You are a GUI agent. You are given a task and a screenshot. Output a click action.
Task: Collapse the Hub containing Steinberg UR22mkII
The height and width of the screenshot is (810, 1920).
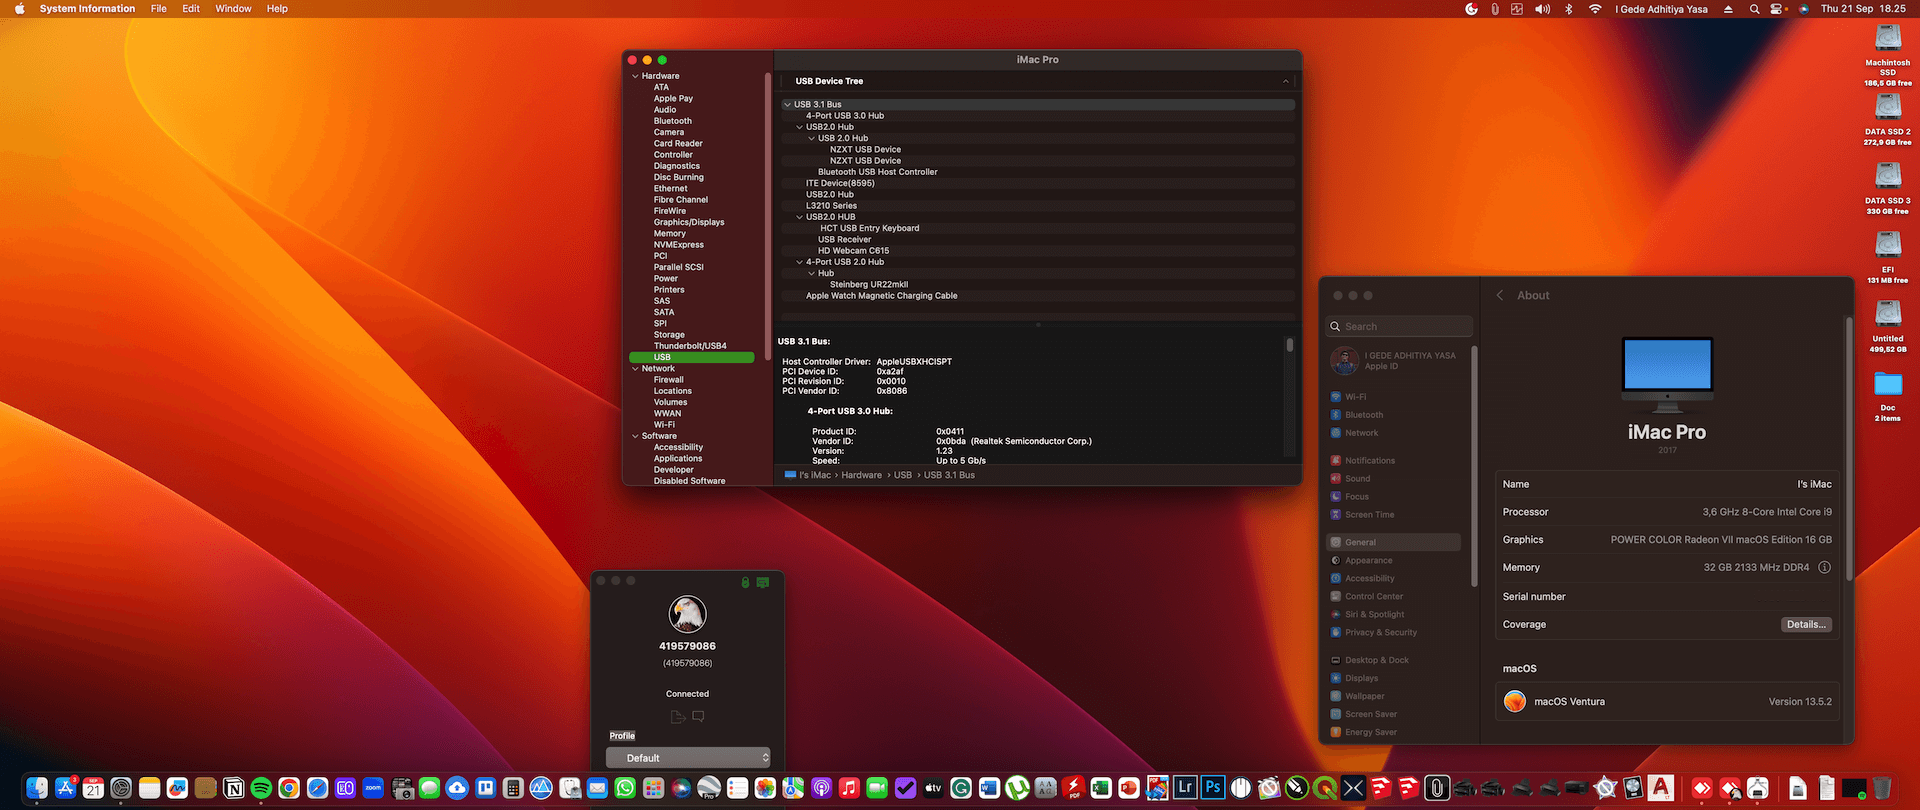pos(811,273)
